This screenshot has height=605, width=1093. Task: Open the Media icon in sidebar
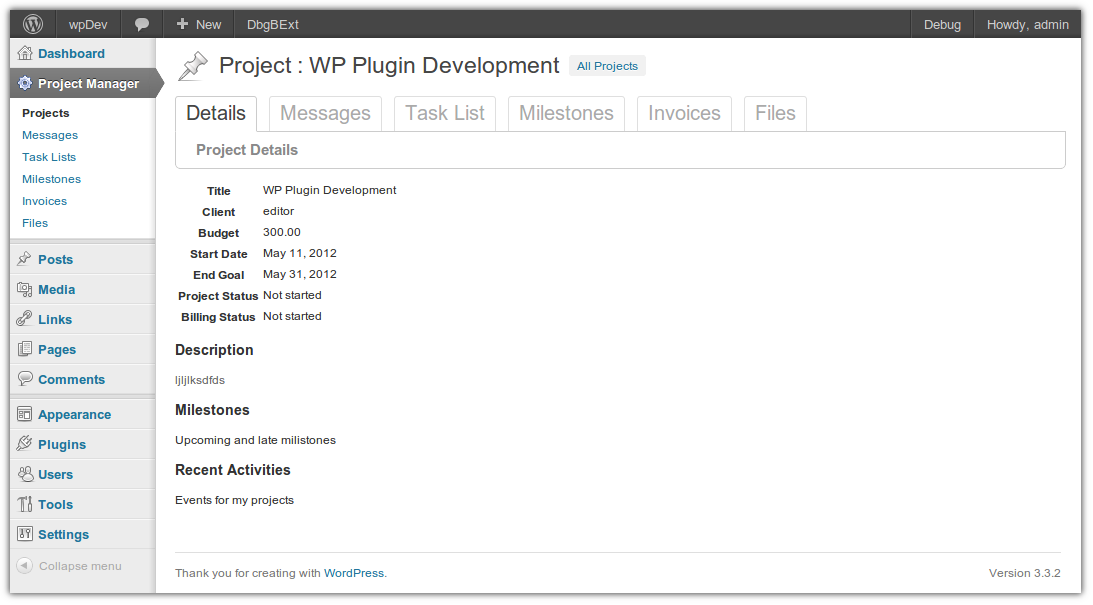click(x=25, y=289)
